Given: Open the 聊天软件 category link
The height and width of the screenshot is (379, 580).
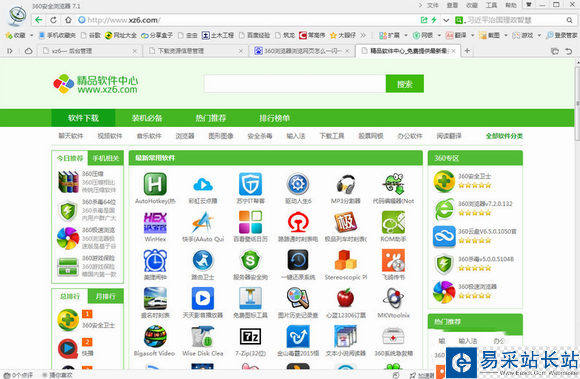Looking at the screenshot, I should click(71, 136).
